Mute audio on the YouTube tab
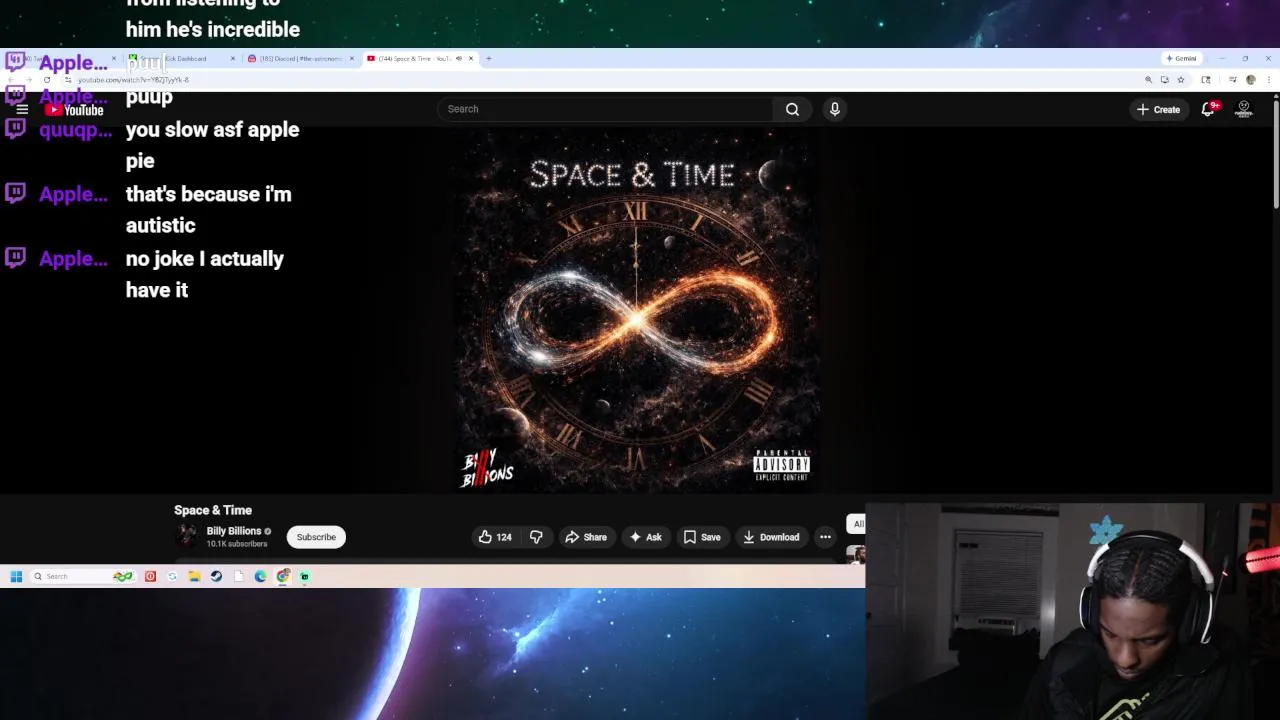Image resolution: width=1280 pixels, height=720 pixels. pyautogui.click(x=459, y=58)
